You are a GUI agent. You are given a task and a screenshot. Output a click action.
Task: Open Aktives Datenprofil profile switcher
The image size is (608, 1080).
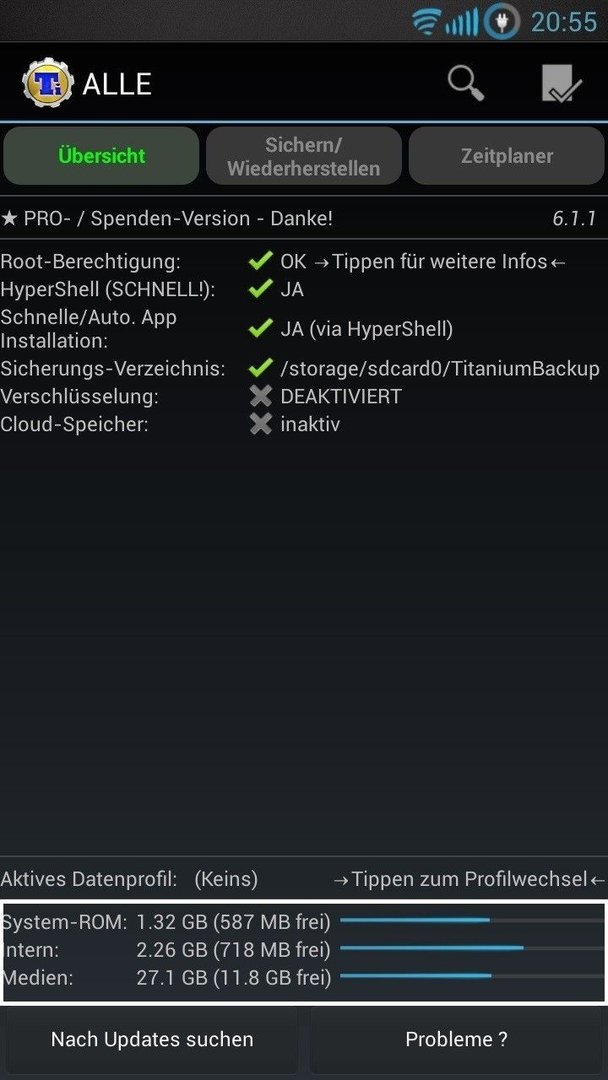point(304,879)
